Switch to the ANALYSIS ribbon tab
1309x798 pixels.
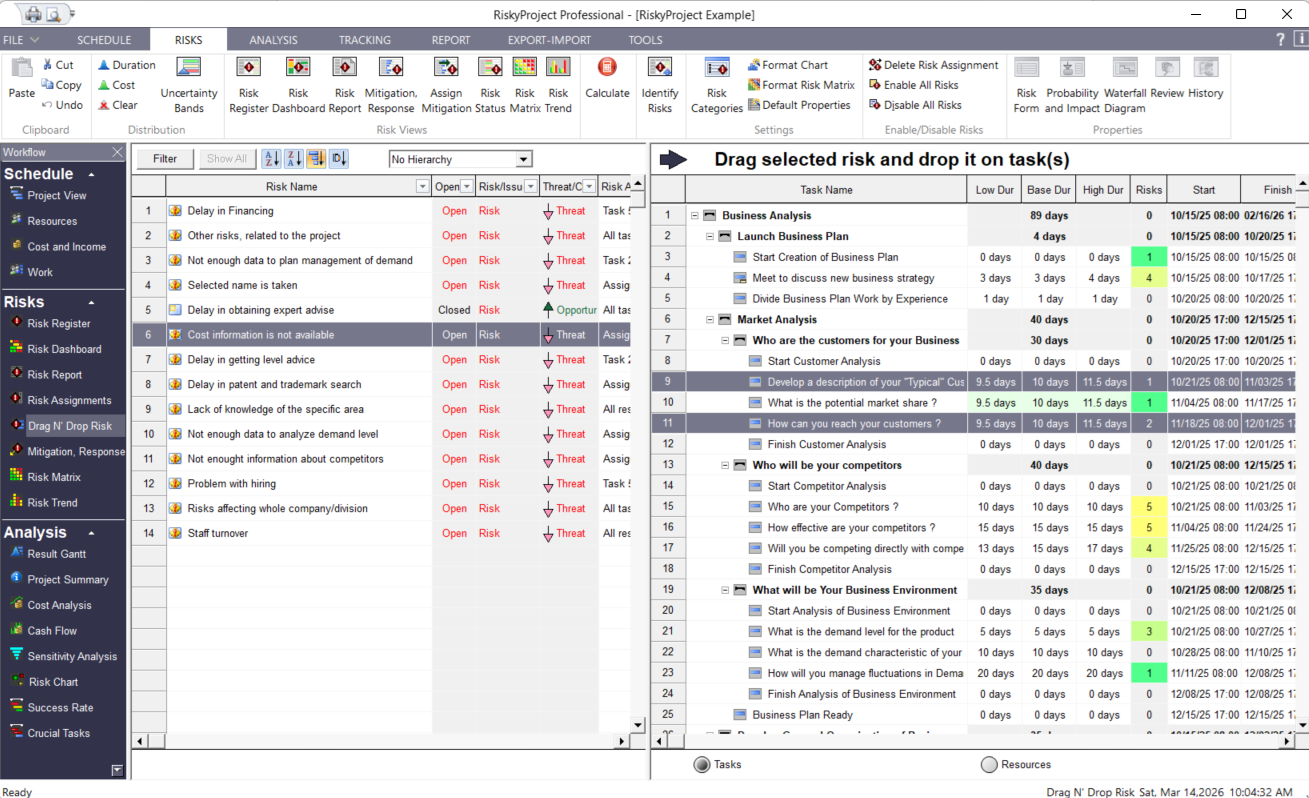(273, 40)
